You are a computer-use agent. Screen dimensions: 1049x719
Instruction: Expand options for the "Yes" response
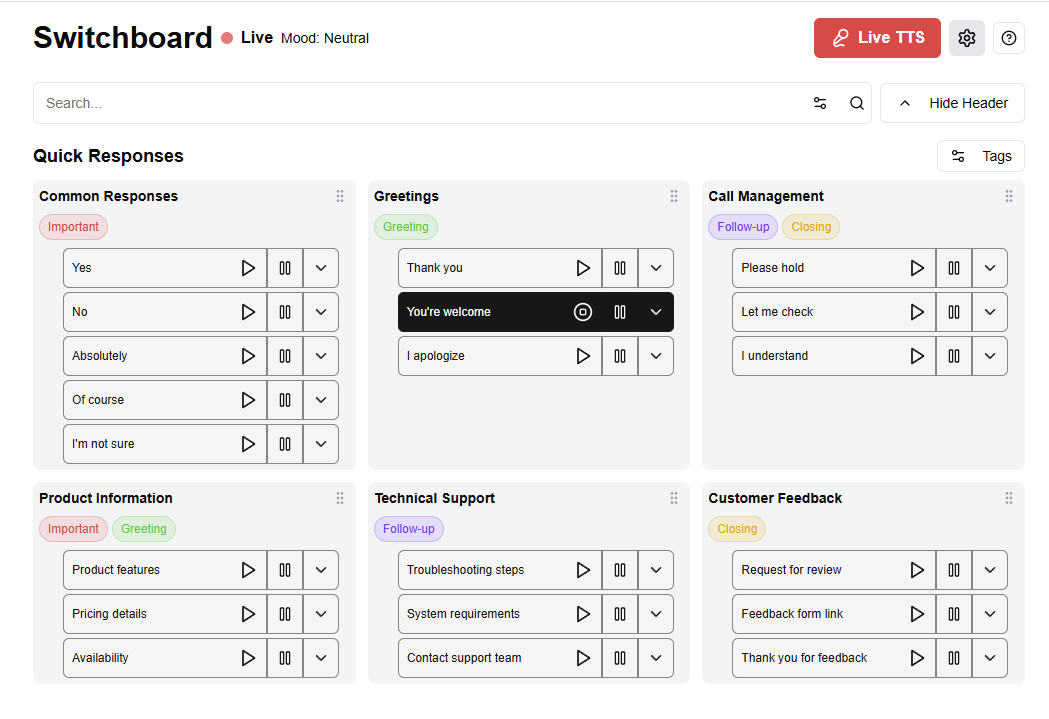pos(321,267)
